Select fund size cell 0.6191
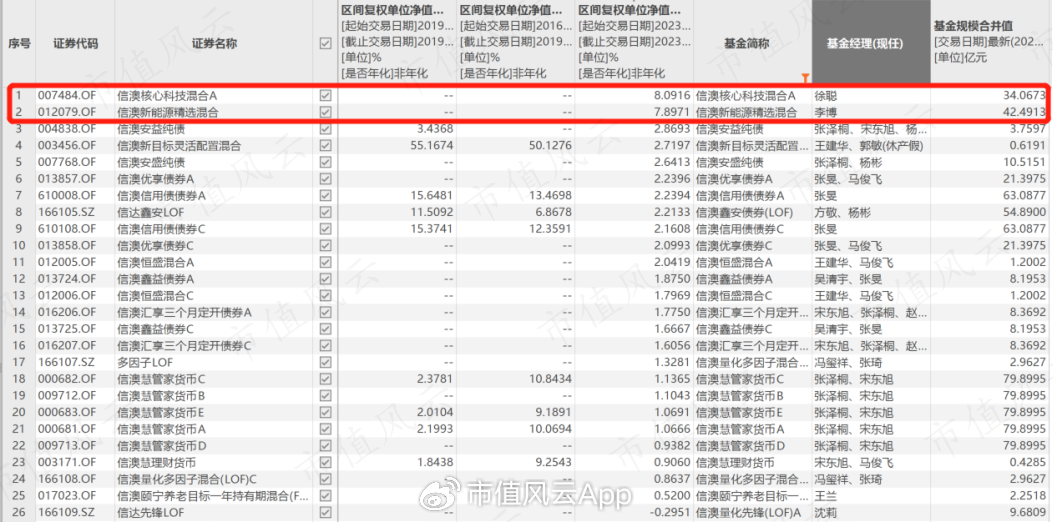 (1029, 146)
